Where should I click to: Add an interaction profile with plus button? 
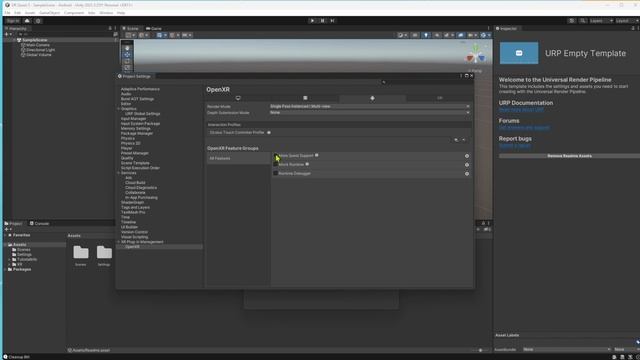456,140
